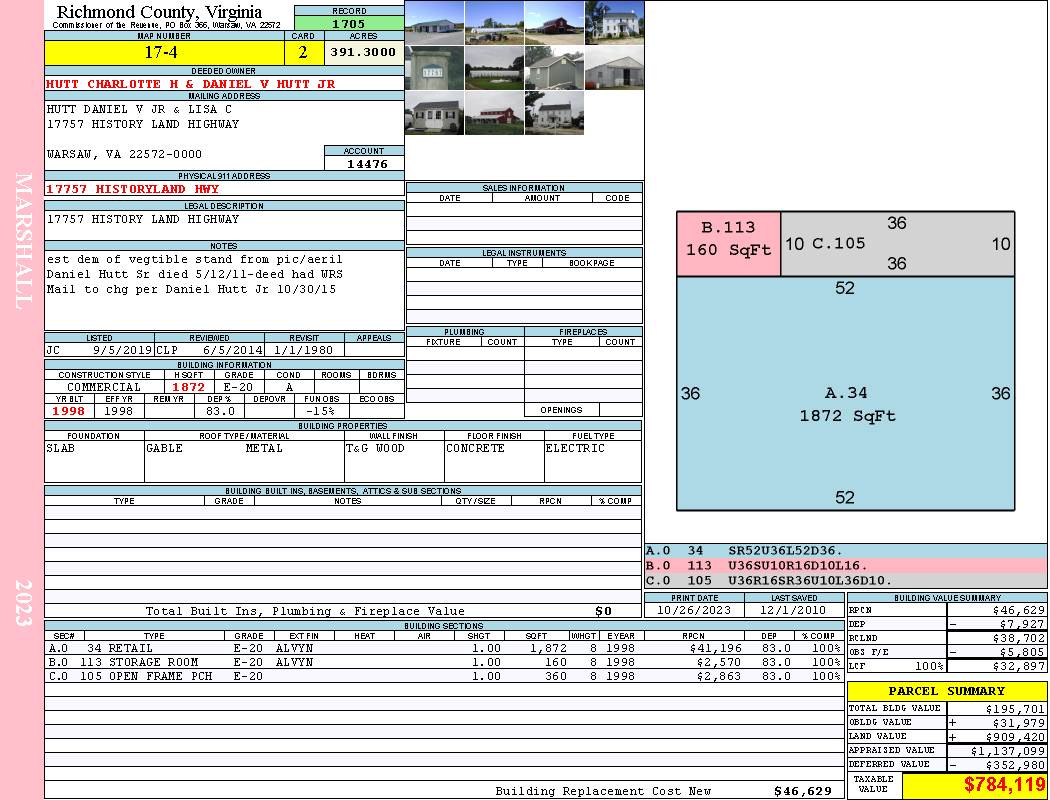This screenshot has width=1050, height=800.
Task: Open photo of white farmhouse on overcast day
Action: pyautogui.click(x=554, y=112)
